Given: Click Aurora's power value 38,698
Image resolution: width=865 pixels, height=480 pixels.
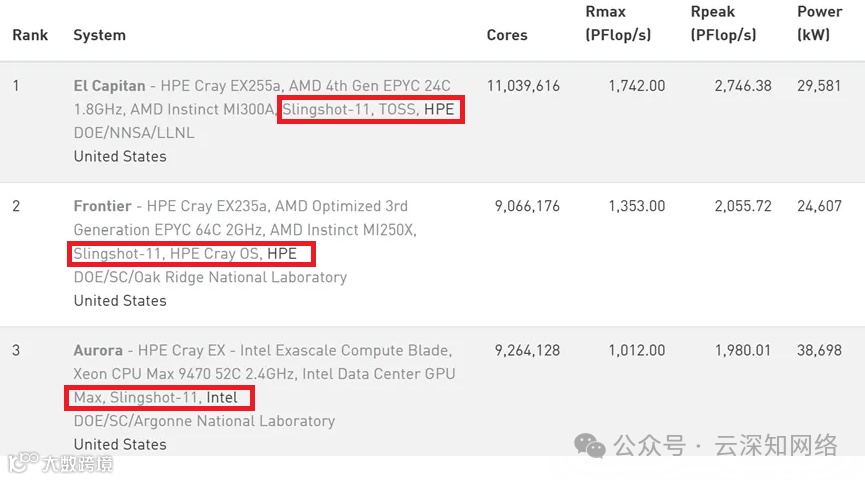Looking at the screenshot, I should 820,351.
